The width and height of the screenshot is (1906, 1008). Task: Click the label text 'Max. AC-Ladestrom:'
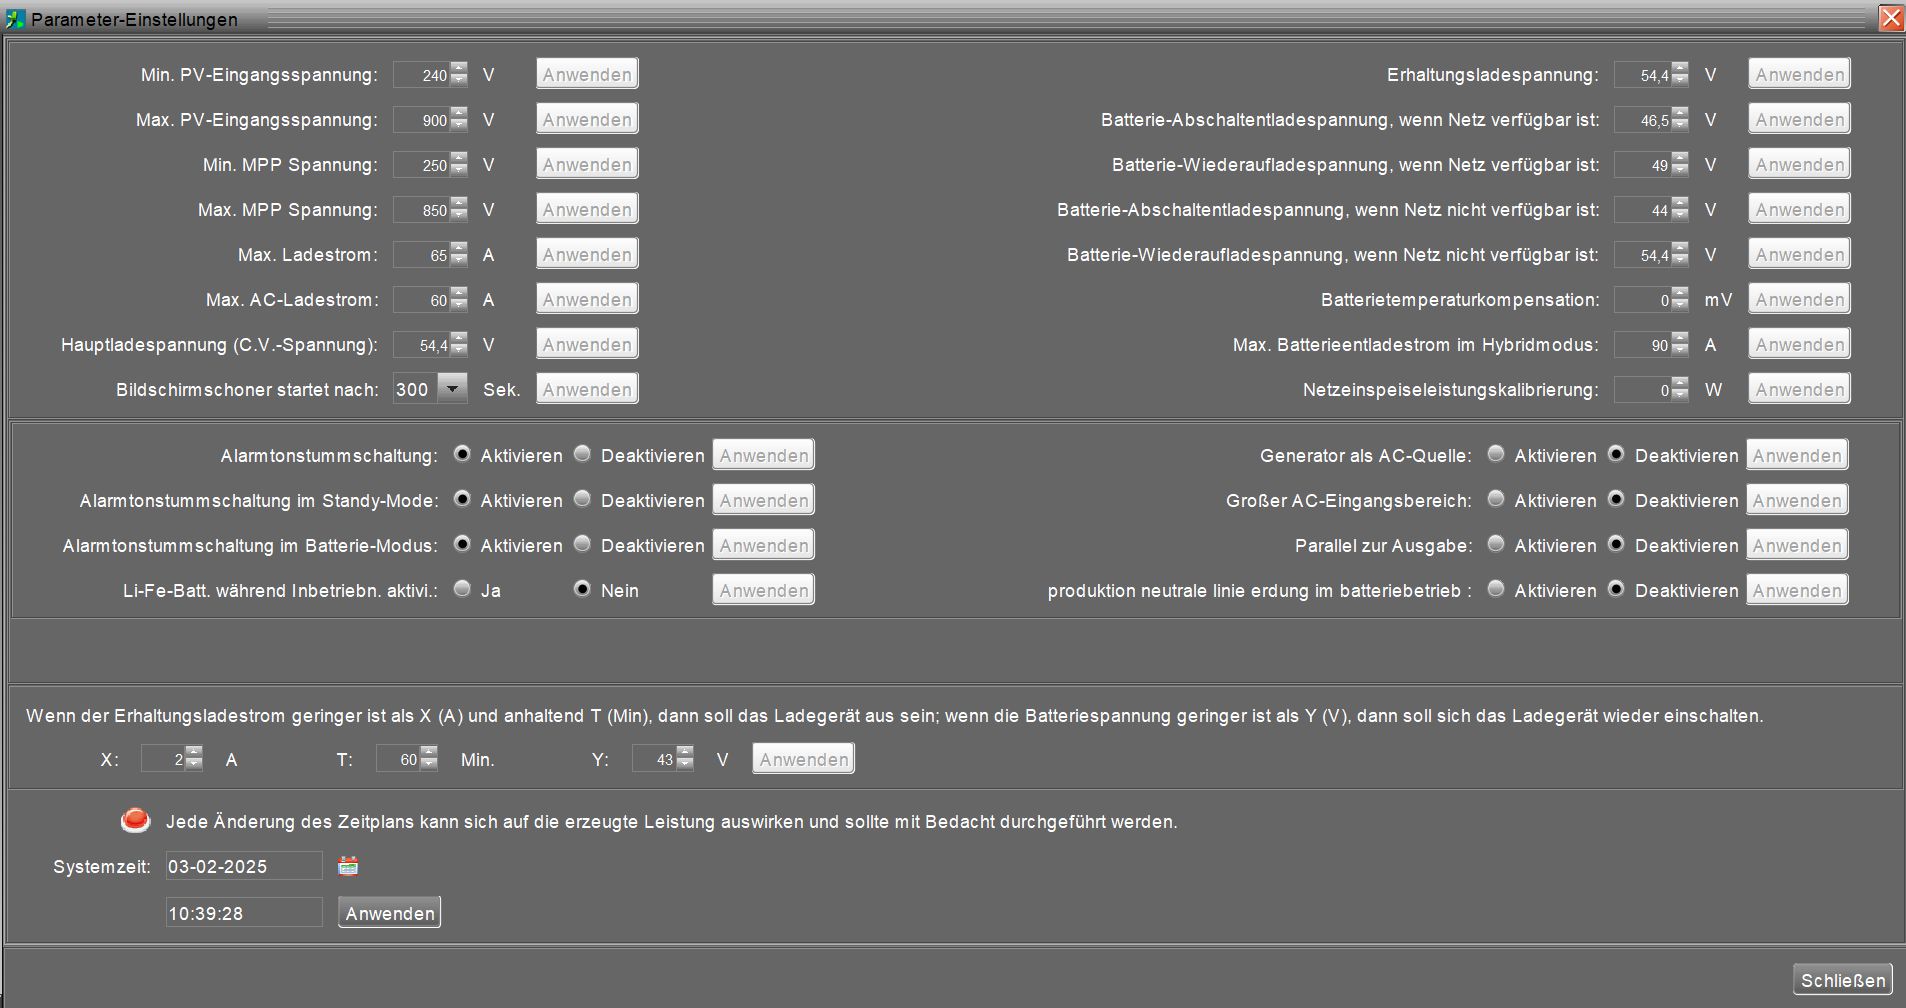point(292,300)
